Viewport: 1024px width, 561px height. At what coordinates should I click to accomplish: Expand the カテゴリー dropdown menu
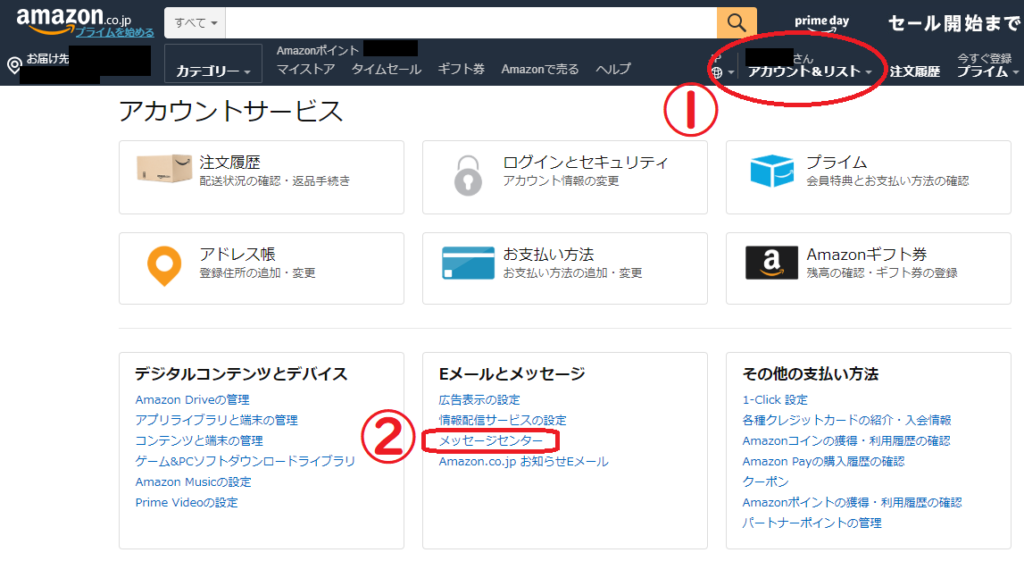tap(213, 71)
